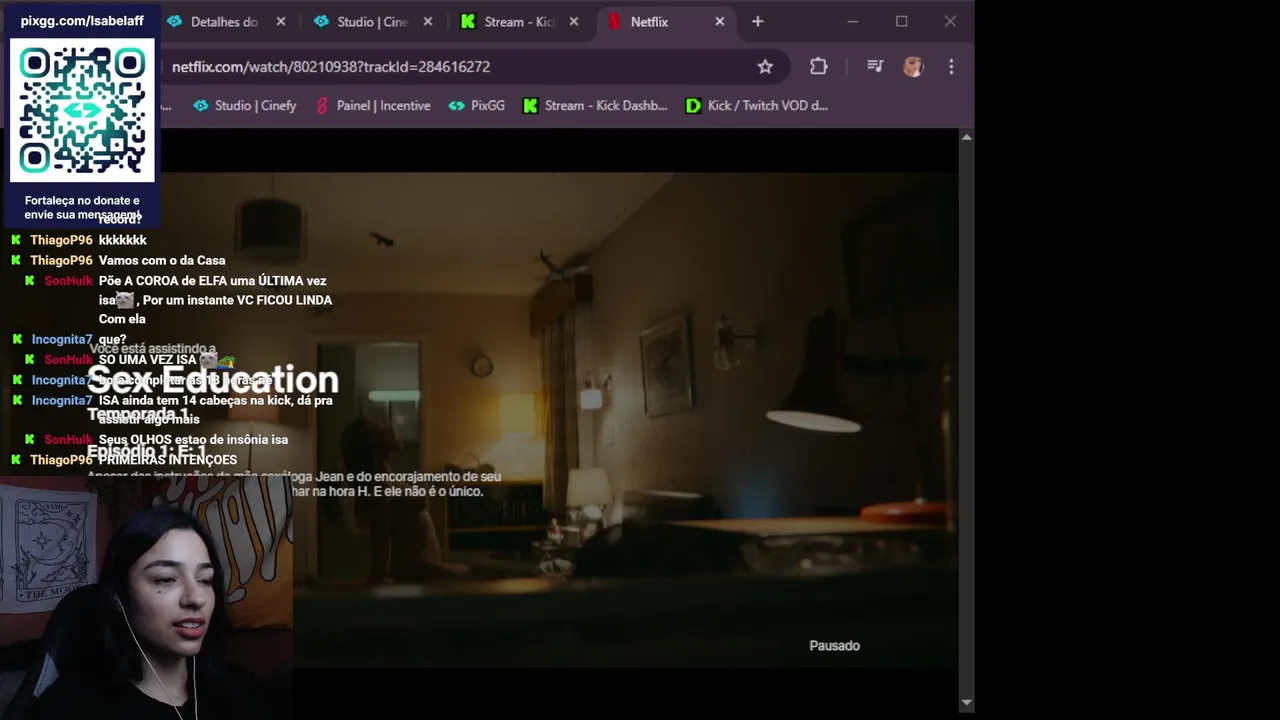Open the Kick / Twitch VOD d... bookmark

coord(757,106)
